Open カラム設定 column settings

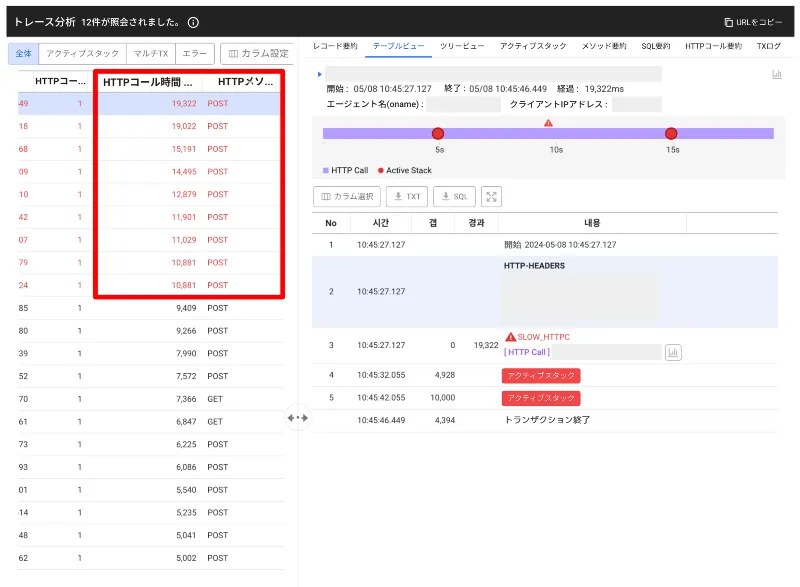pyautogui.click(x=258, y=54)
